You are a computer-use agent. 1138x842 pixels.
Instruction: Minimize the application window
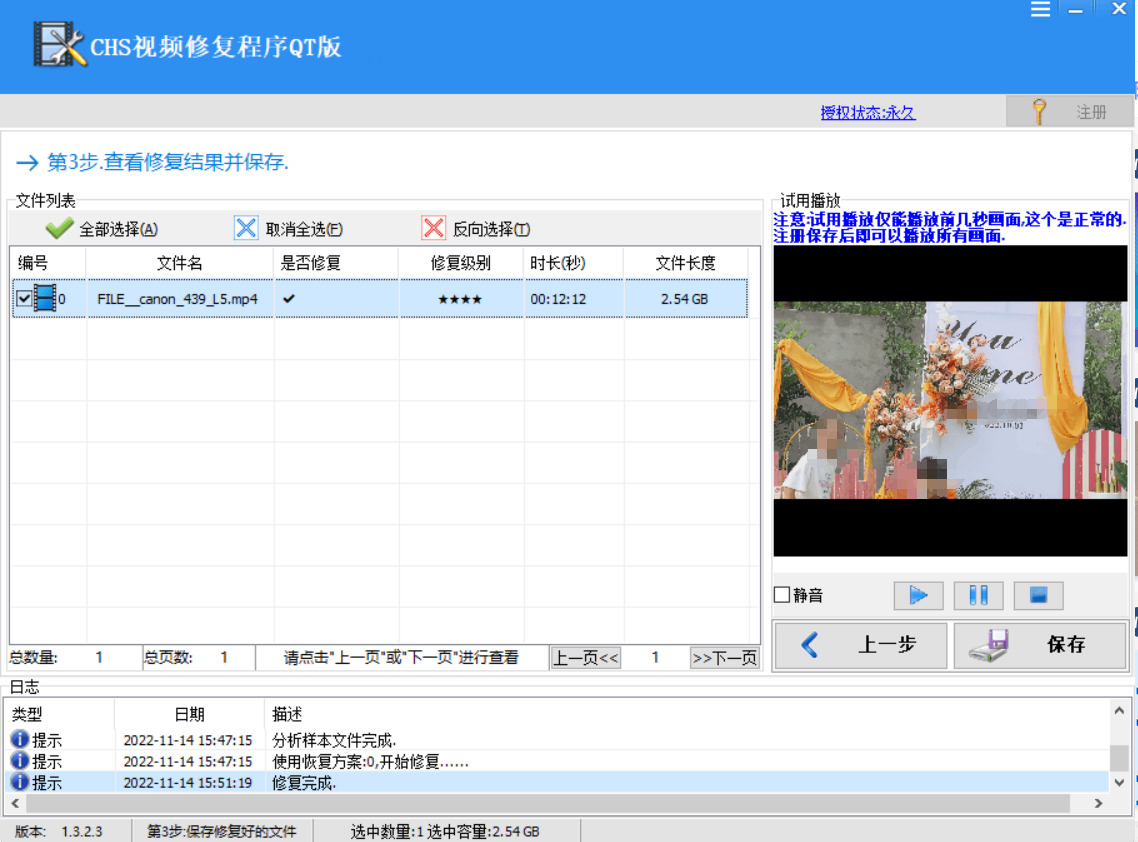(x=1076, y=10)
